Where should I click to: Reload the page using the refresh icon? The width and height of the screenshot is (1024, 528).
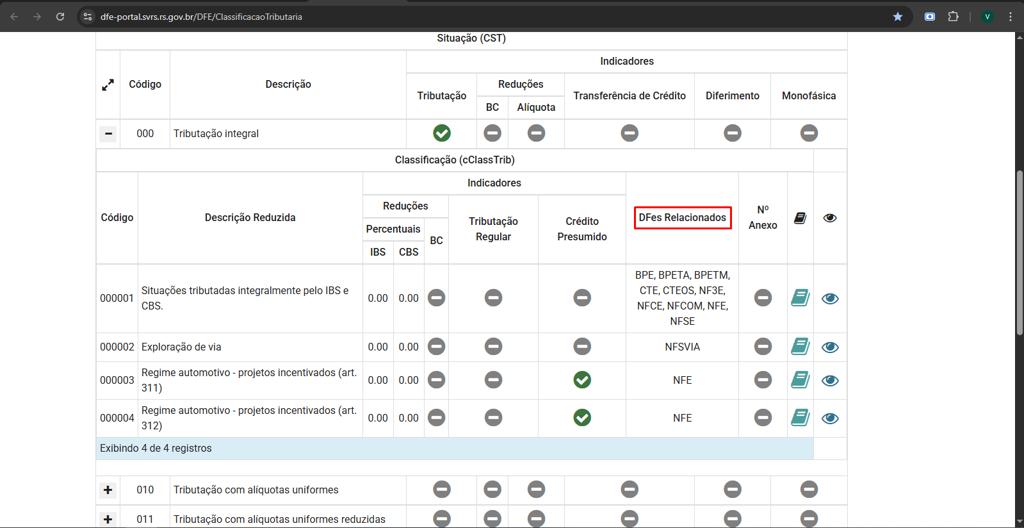click(x=60, y=17)
